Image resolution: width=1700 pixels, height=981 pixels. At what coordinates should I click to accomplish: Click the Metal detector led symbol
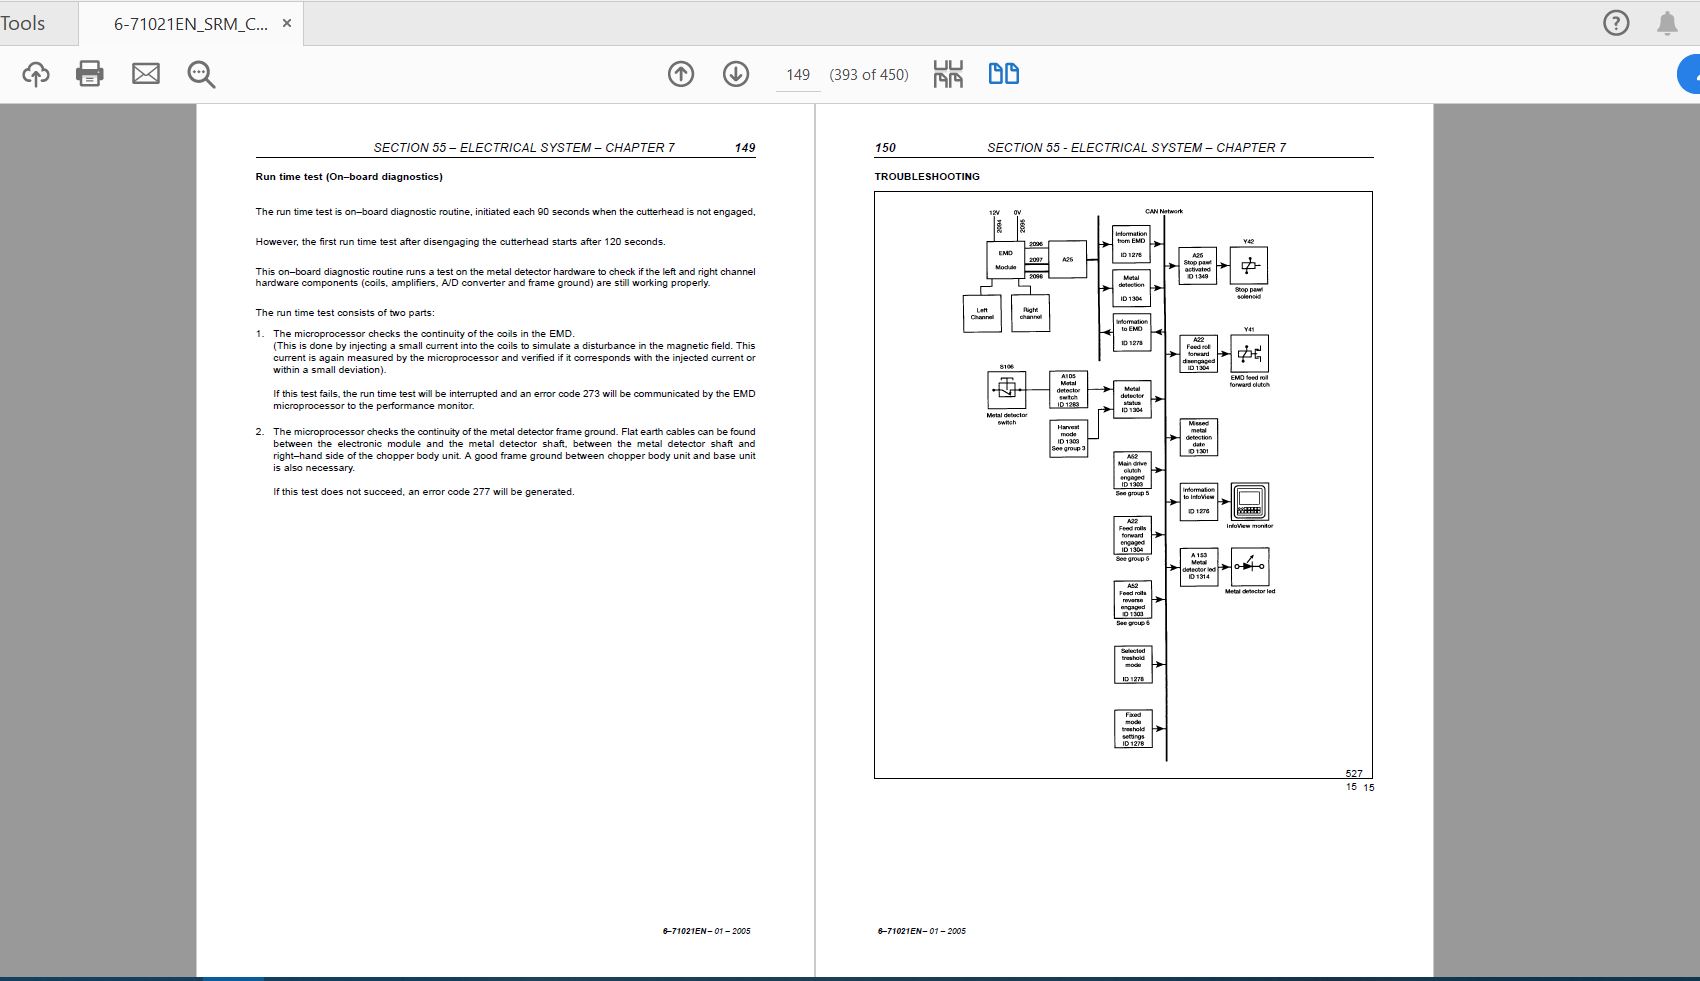click(x=1250, y=566)
